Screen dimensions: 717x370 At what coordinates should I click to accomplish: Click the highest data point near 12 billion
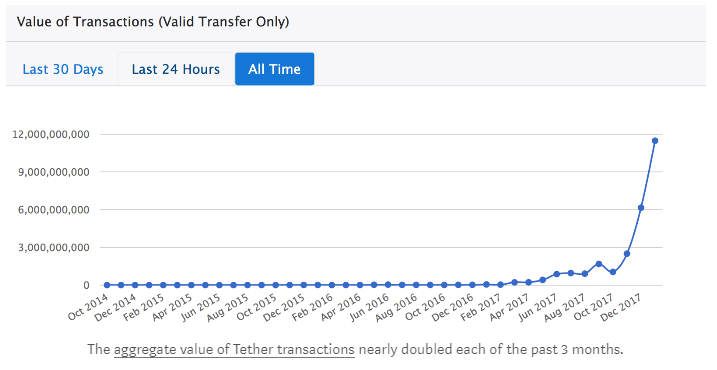655,141
